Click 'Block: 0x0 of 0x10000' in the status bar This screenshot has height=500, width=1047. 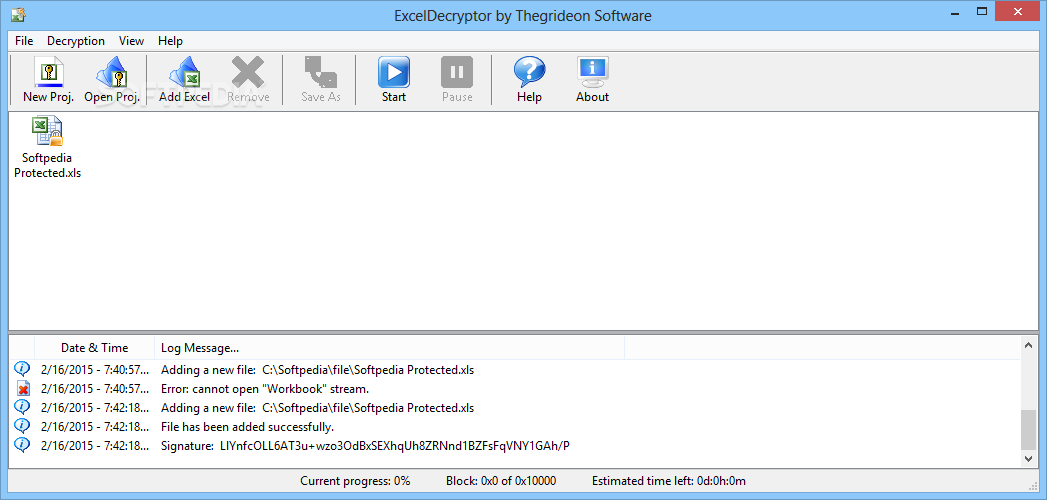coord(501,481)
